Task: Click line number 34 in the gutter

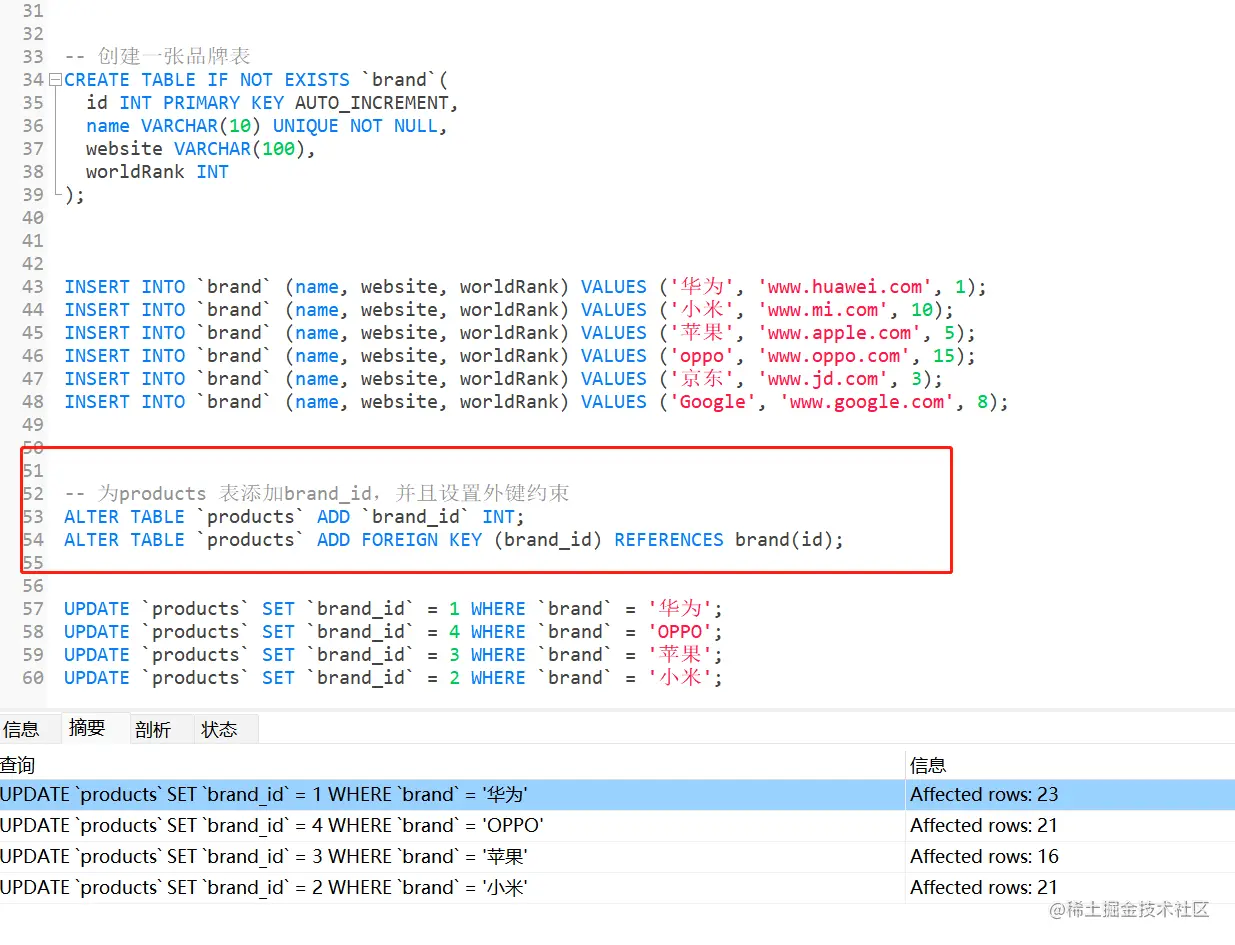Action: click(32, 80)
